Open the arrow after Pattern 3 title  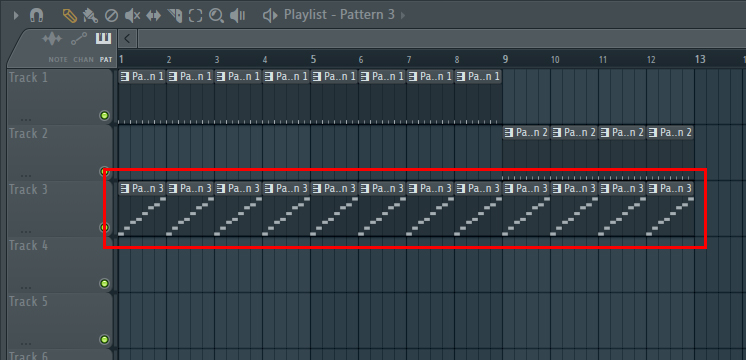(x=403, y=16)
